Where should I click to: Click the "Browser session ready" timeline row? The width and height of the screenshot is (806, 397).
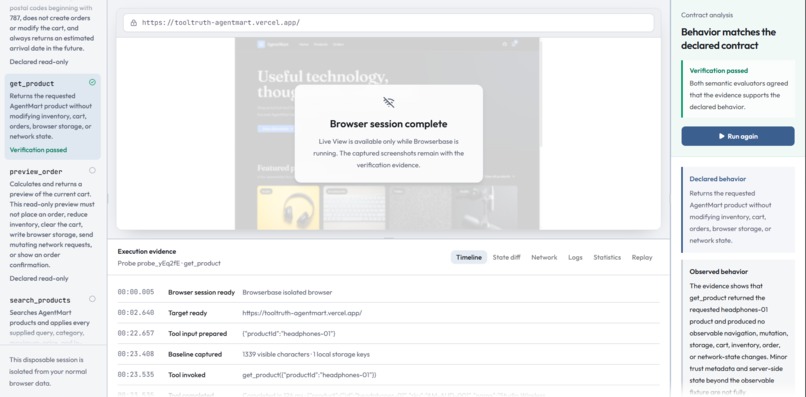click(x=389, y=292)
